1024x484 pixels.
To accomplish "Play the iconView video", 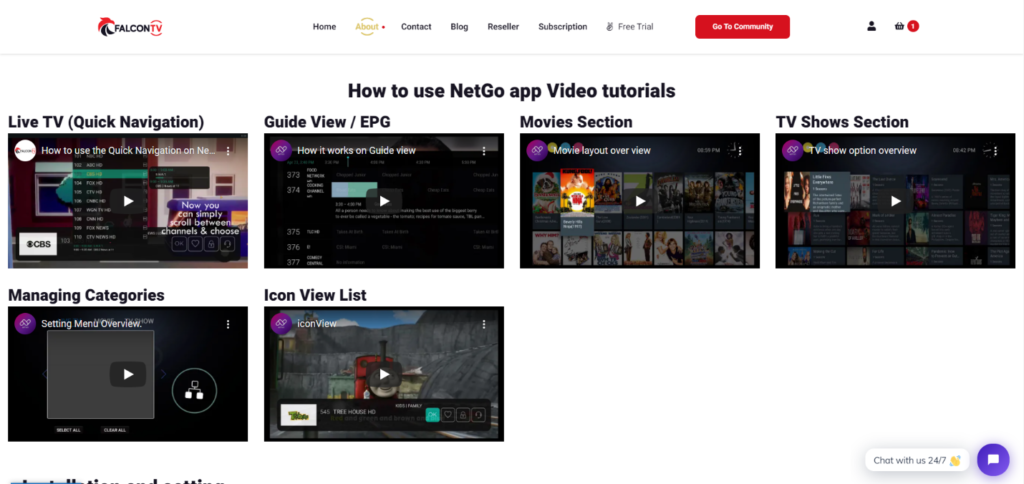I will click(384, 374).
